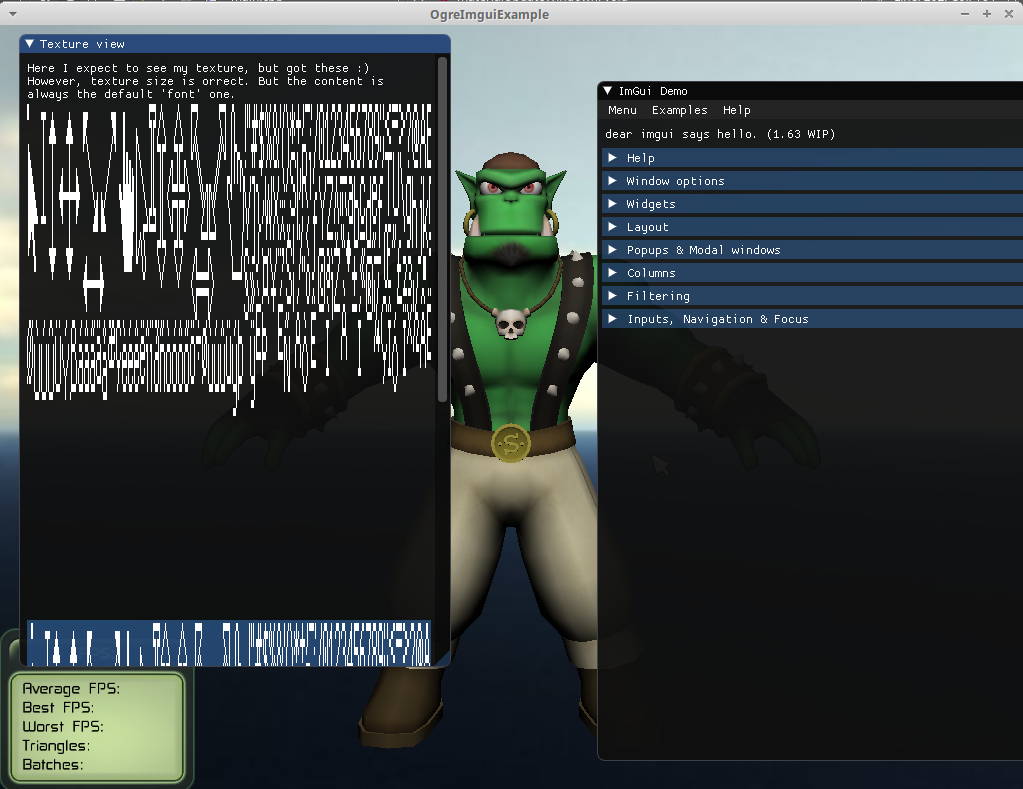Click the Batches stat label
Screen dimensions: 1023x789
point(53,764)
